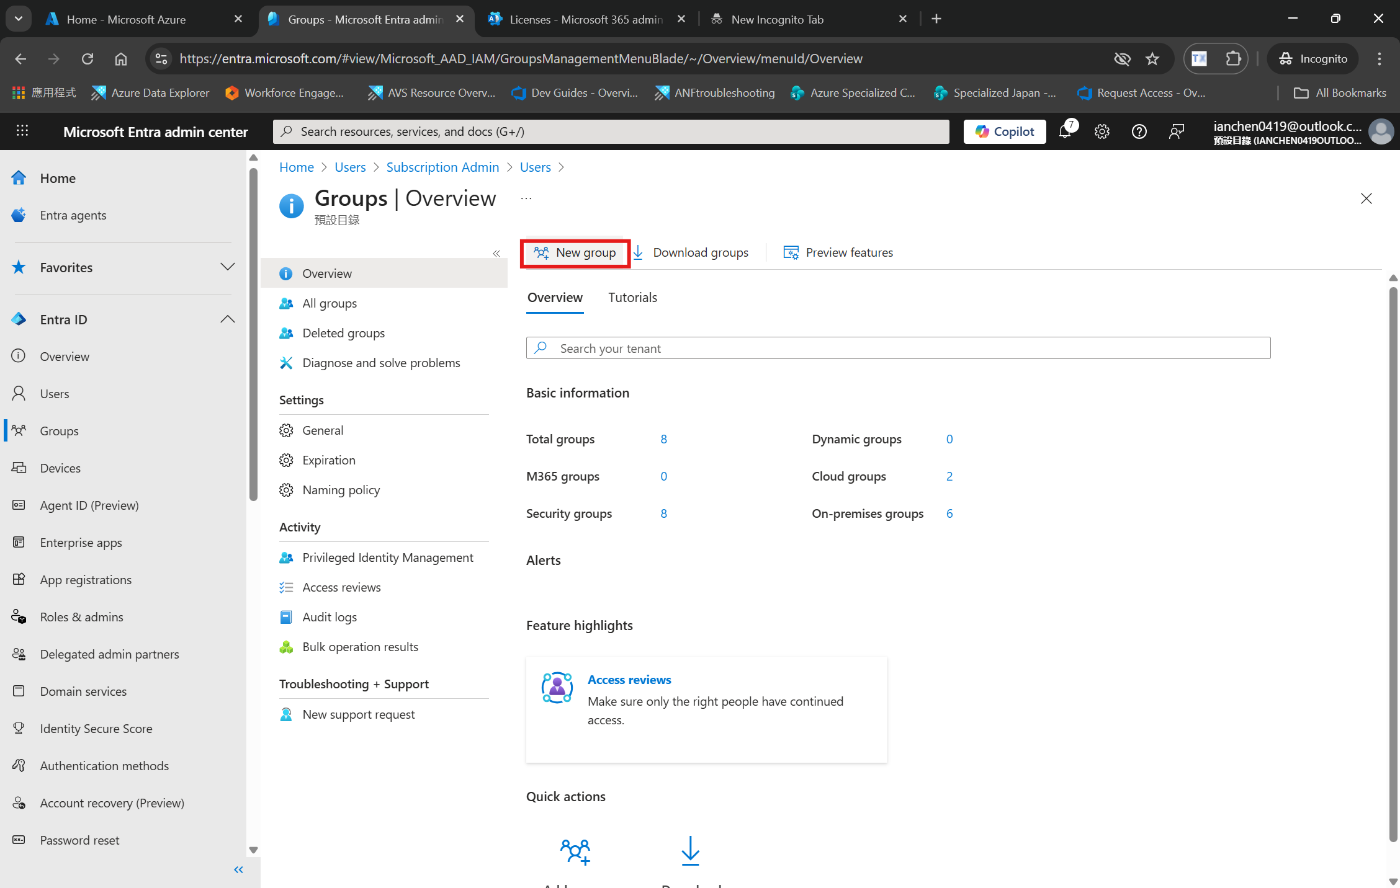The height and width of the screenshot is (888, 1400).
Task: Click the Account recovery (Preview) icon
Action: [x=18, y=803]
